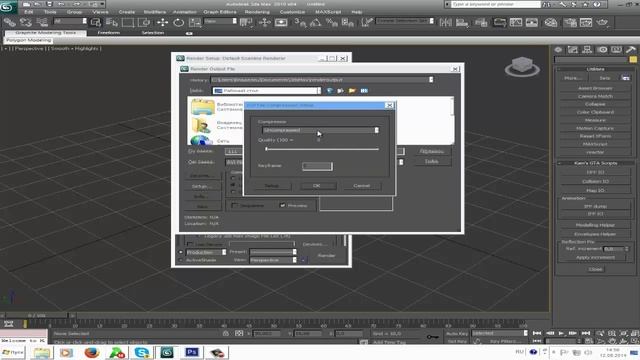Click the Mirror tool in main toolbar
Screen dimensions: 640x360
tap(446, 22)
